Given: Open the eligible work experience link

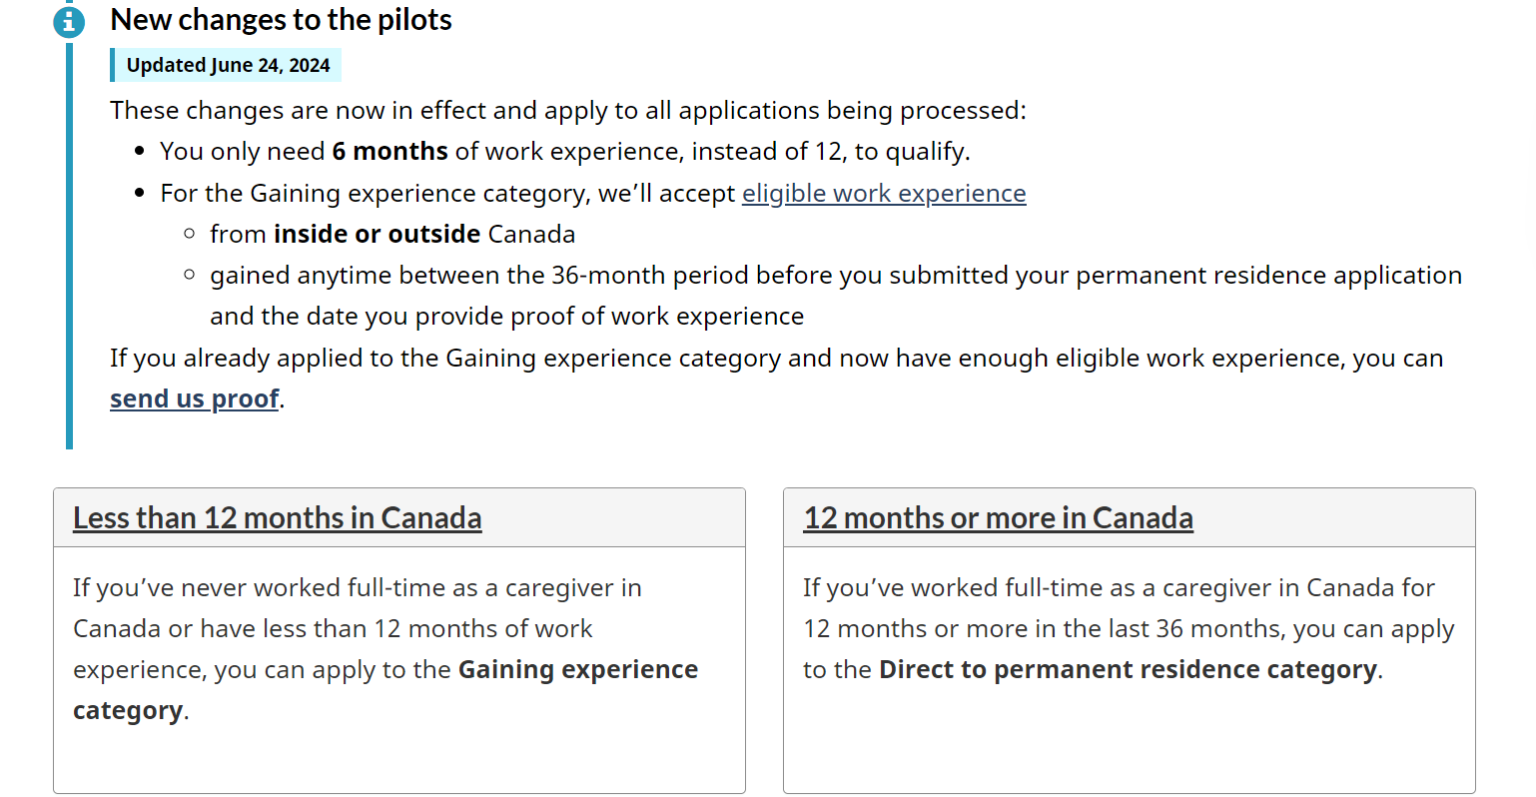Looking at the screenshot, I should pyautogui.click(x=884, y=193).
